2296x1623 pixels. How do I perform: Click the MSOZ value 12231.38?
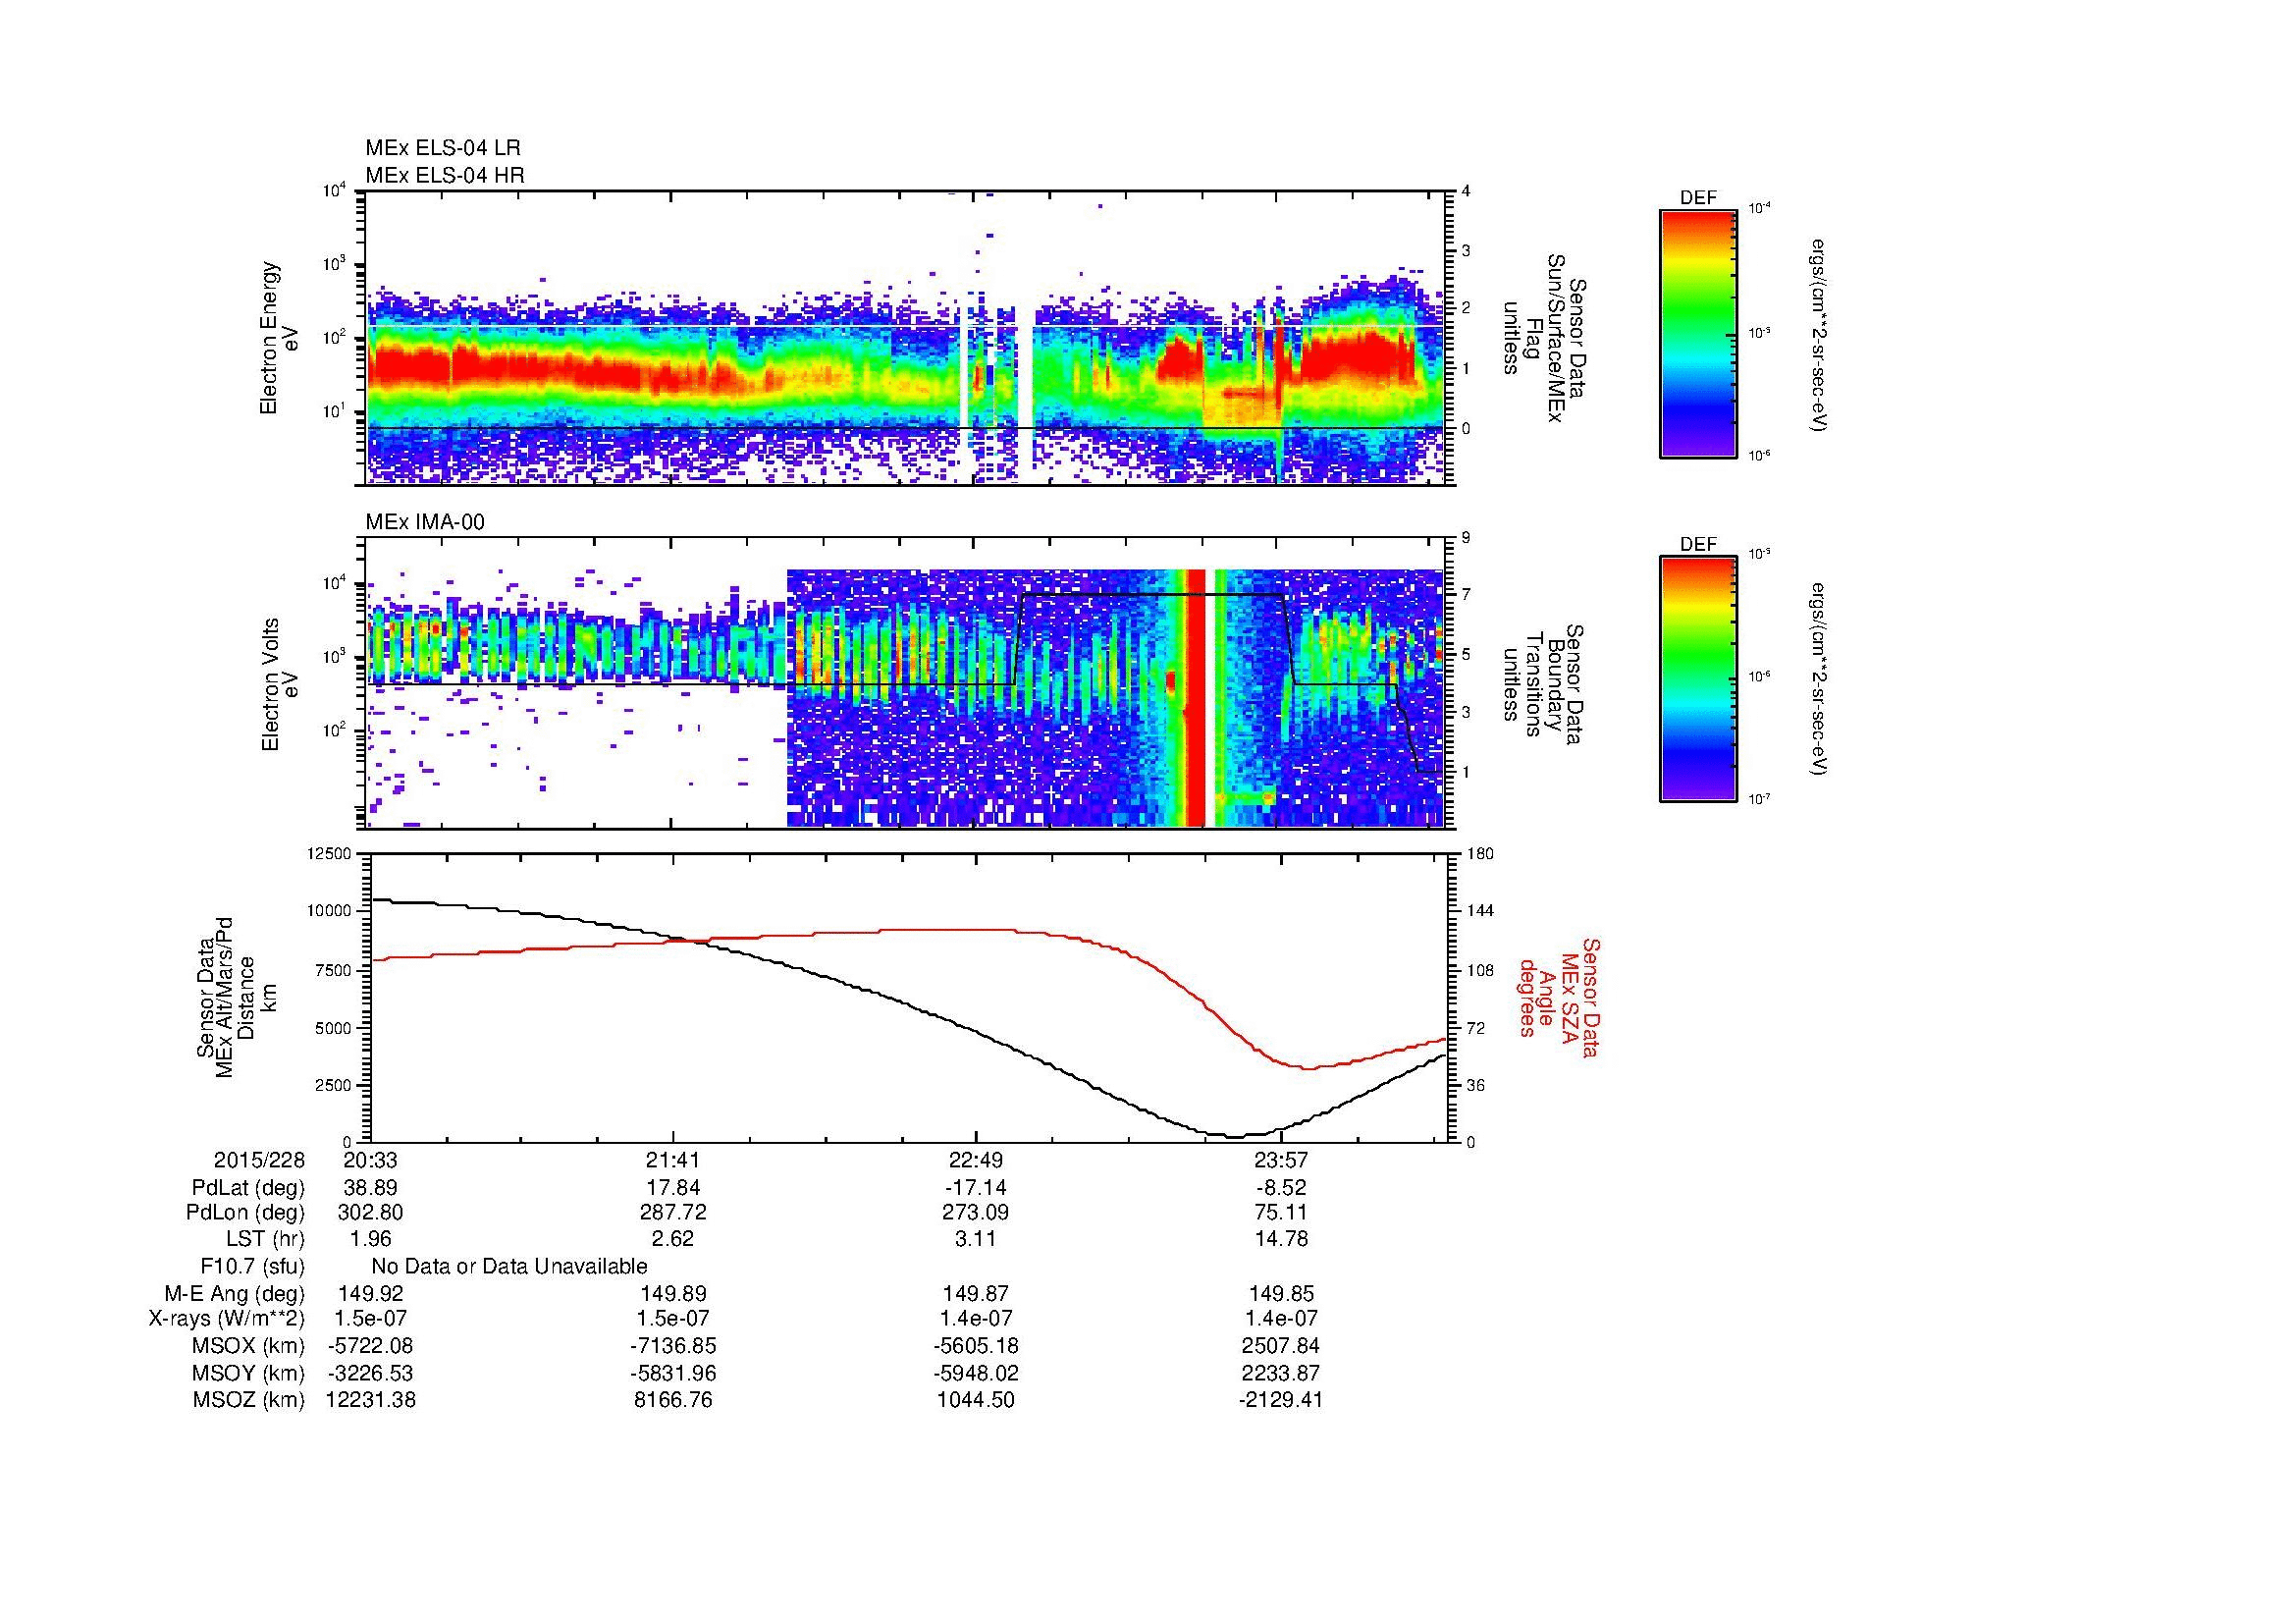(x=371, y=1400)
